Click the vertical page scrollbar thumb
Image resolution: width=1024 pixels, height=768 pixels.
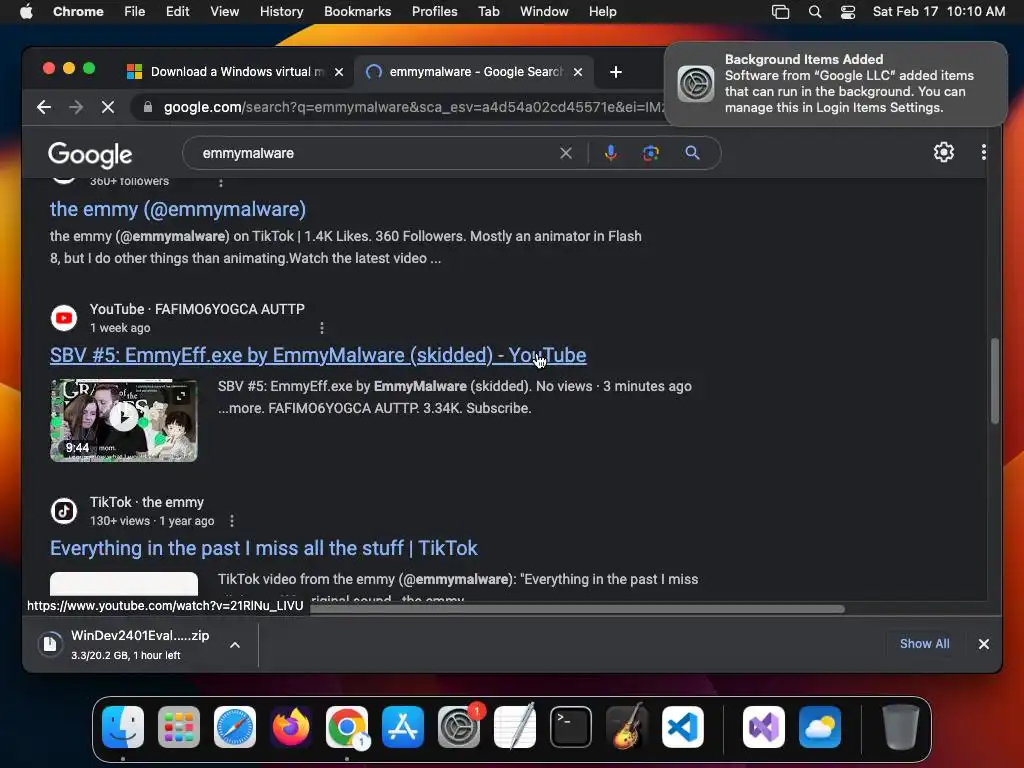coord(995,381)
